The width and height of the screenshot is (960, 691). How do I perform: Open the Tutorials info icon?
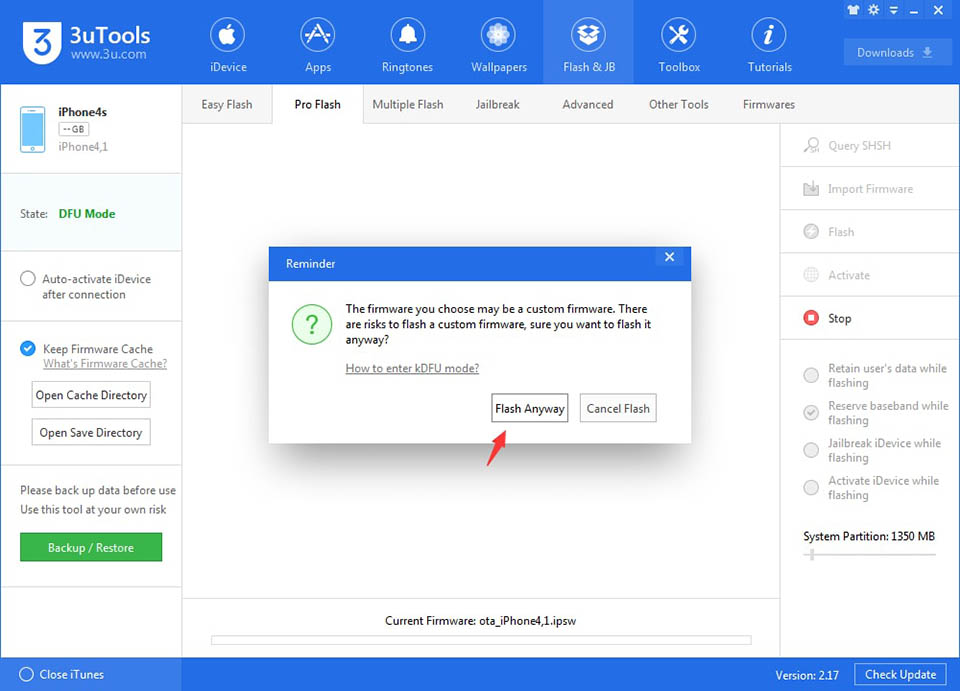pyautogui.click(x=768, y=35)
